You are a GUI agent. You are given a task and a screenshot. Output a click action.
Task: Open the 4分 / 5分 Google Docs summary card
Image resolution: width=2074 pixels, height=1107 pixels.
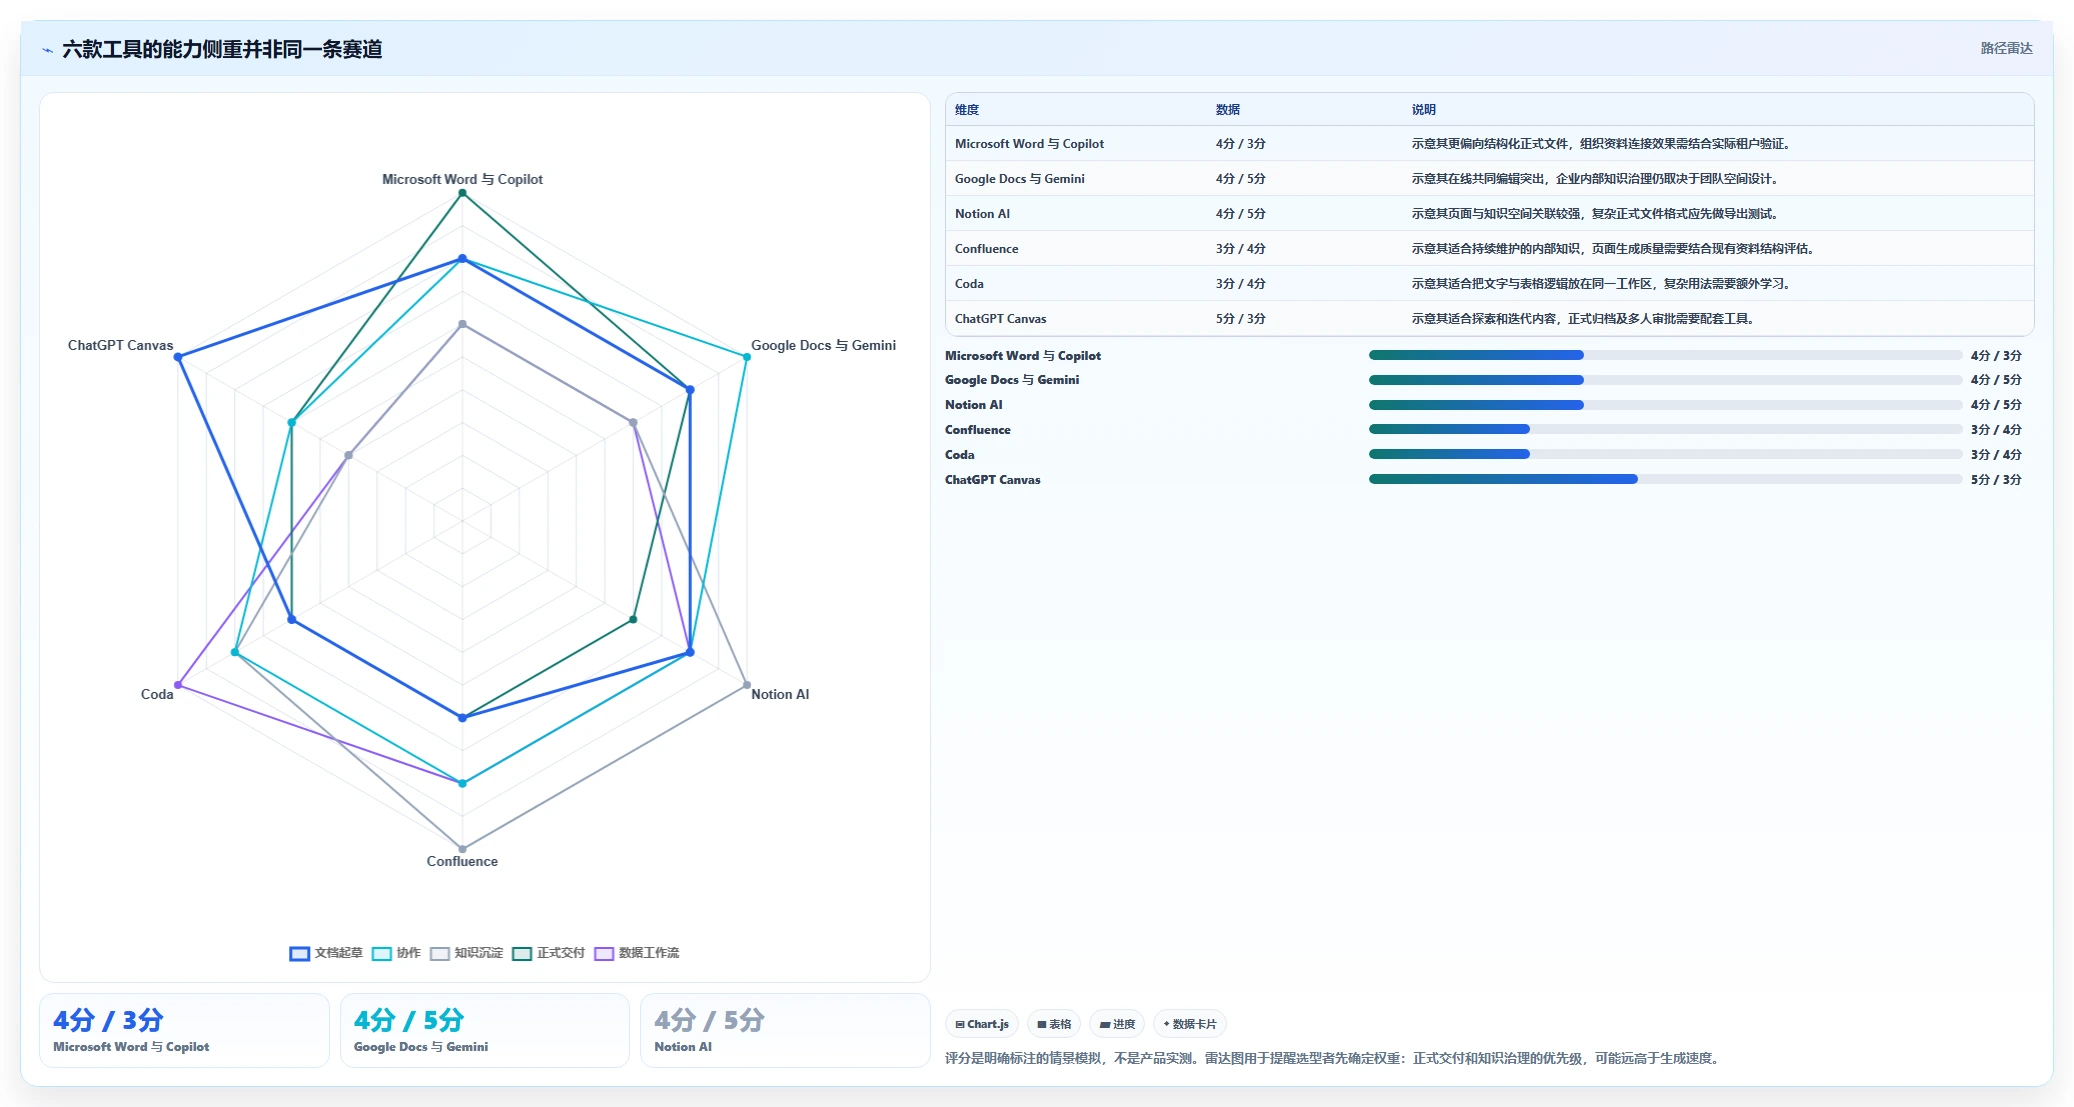coord(485,1030)
